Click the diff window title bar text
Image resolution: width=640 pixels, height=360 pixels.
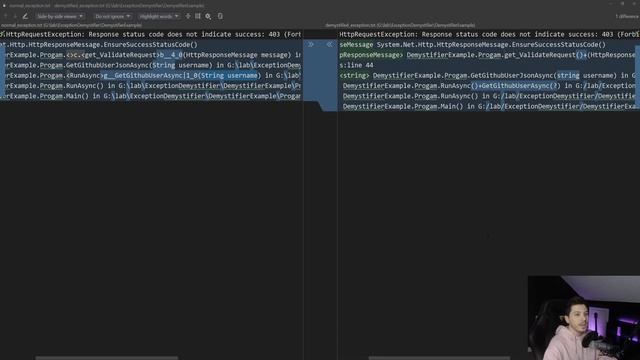point(106,5)
